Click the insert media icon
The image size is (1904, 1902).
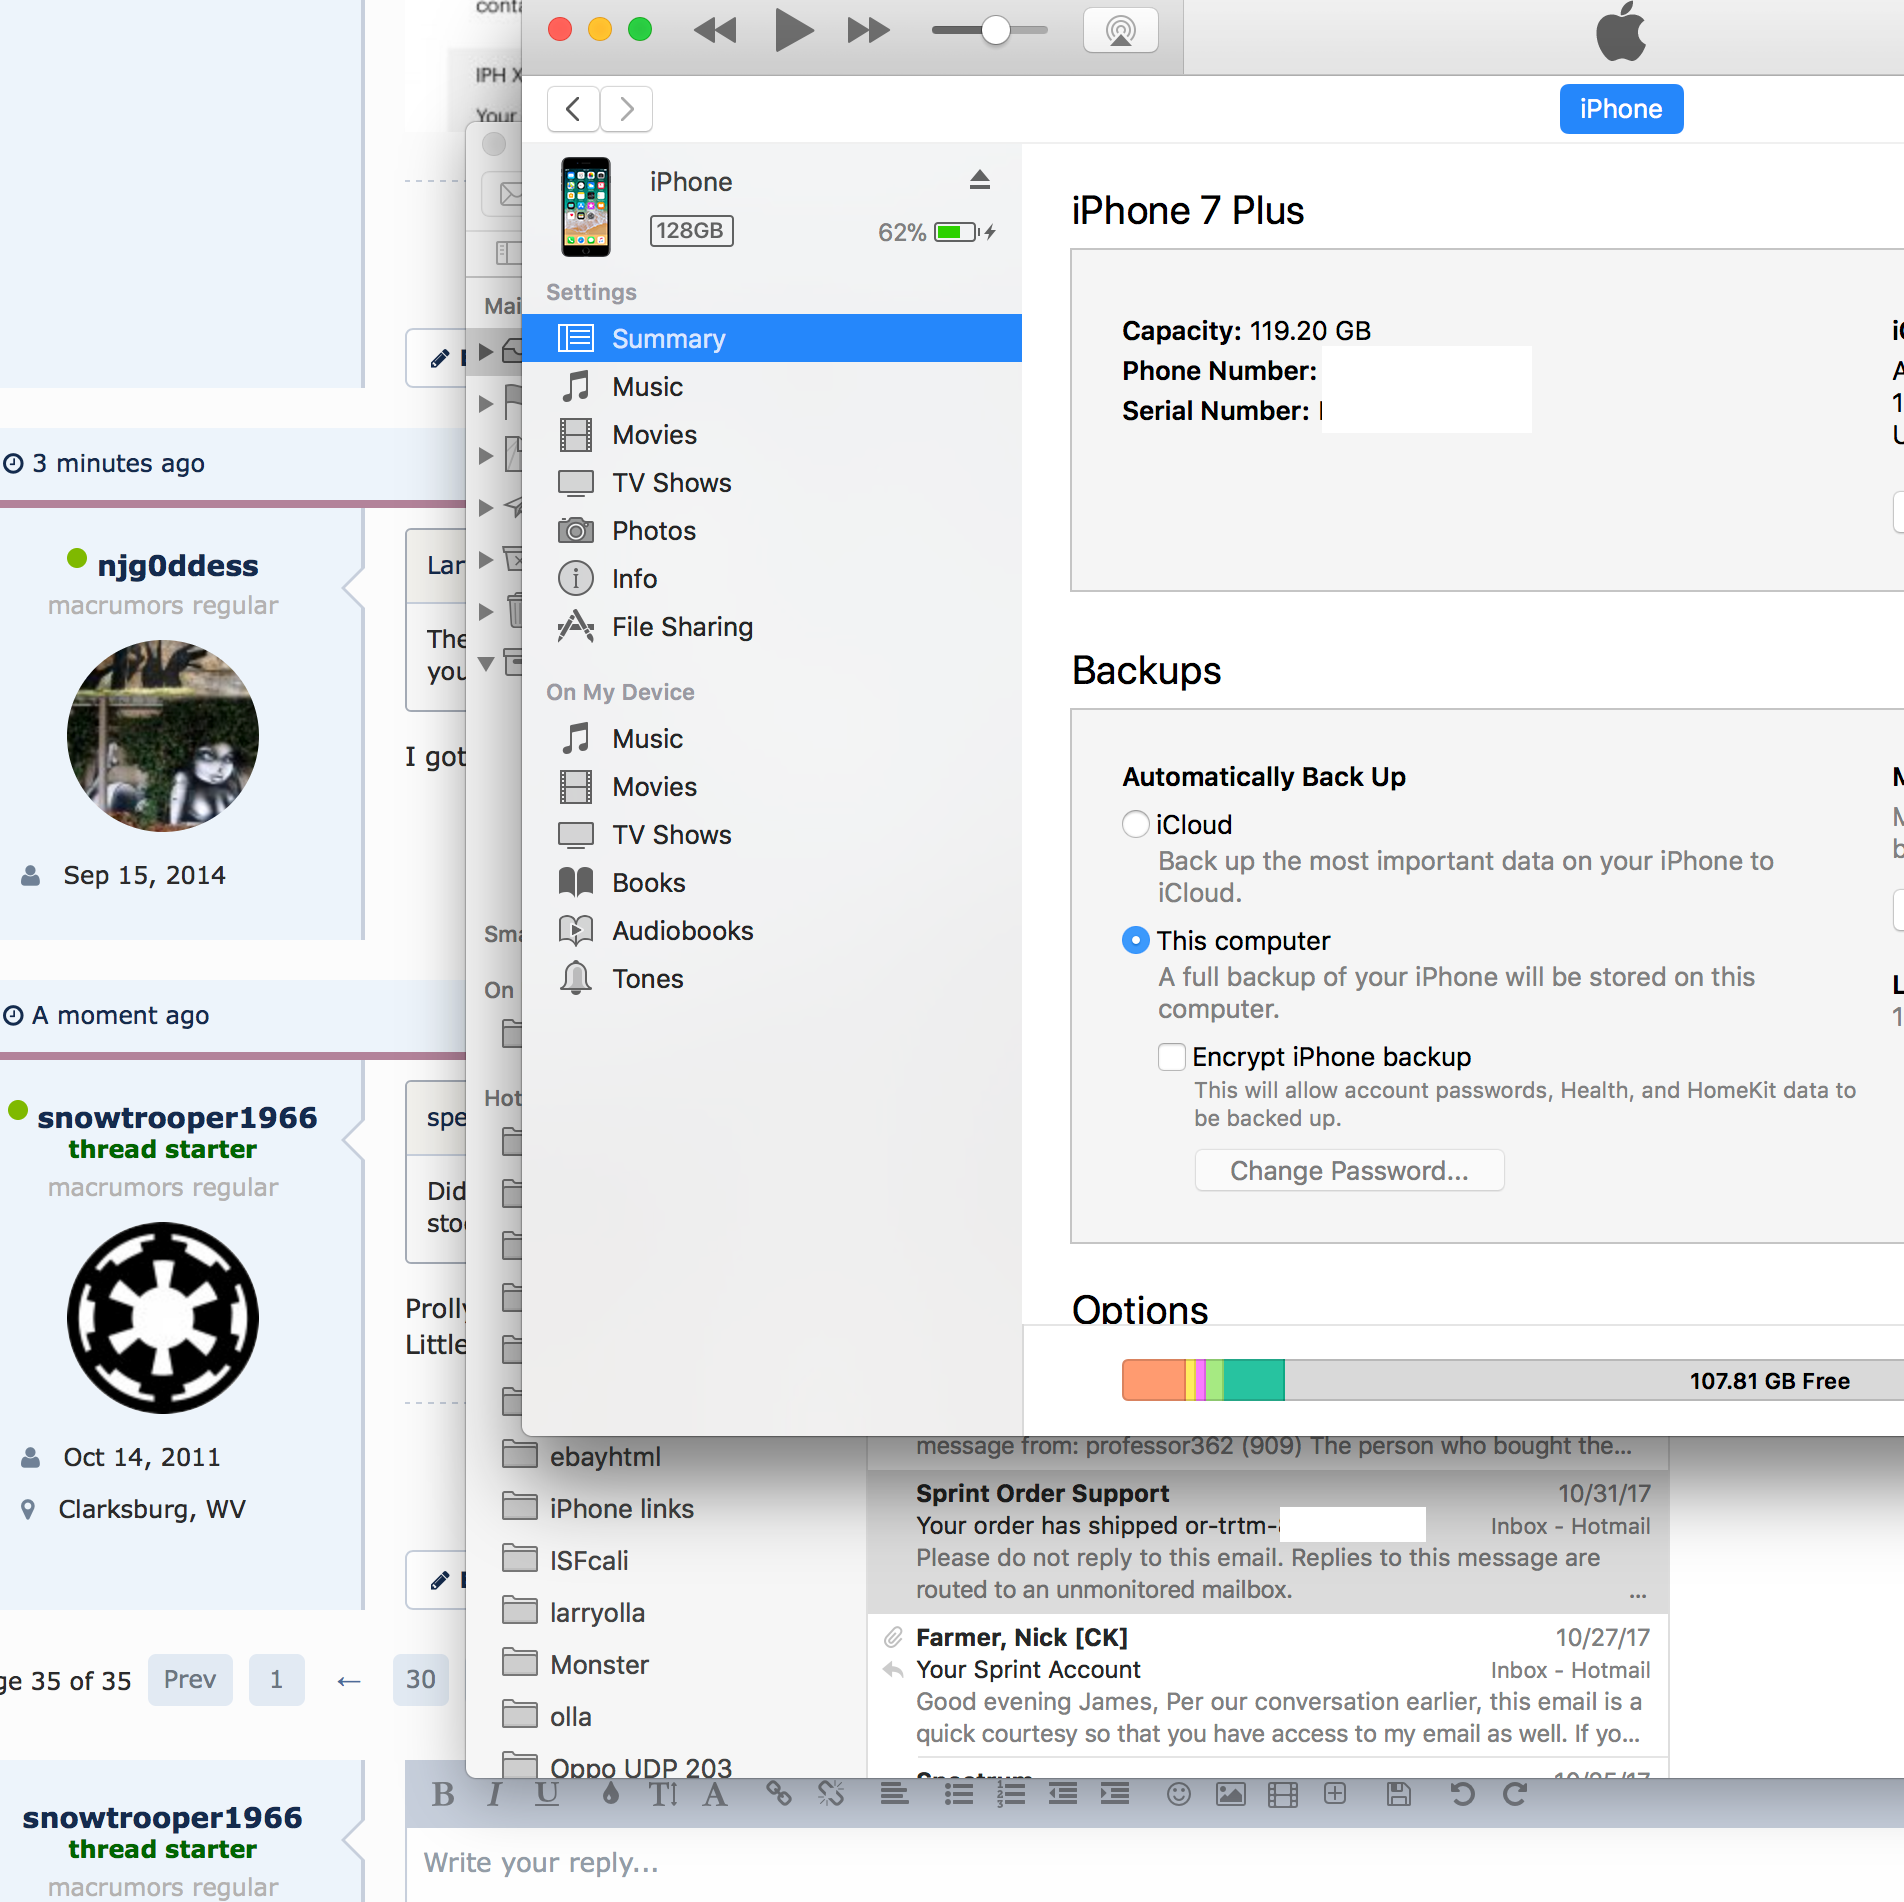click(x=1283, y=1795)
